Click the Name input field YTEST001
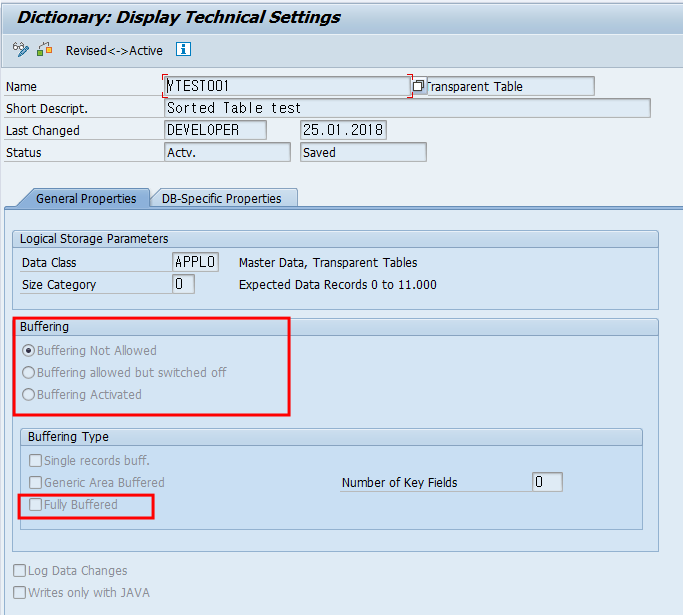This screenshot has height=615, width=683. click(287, 86)
